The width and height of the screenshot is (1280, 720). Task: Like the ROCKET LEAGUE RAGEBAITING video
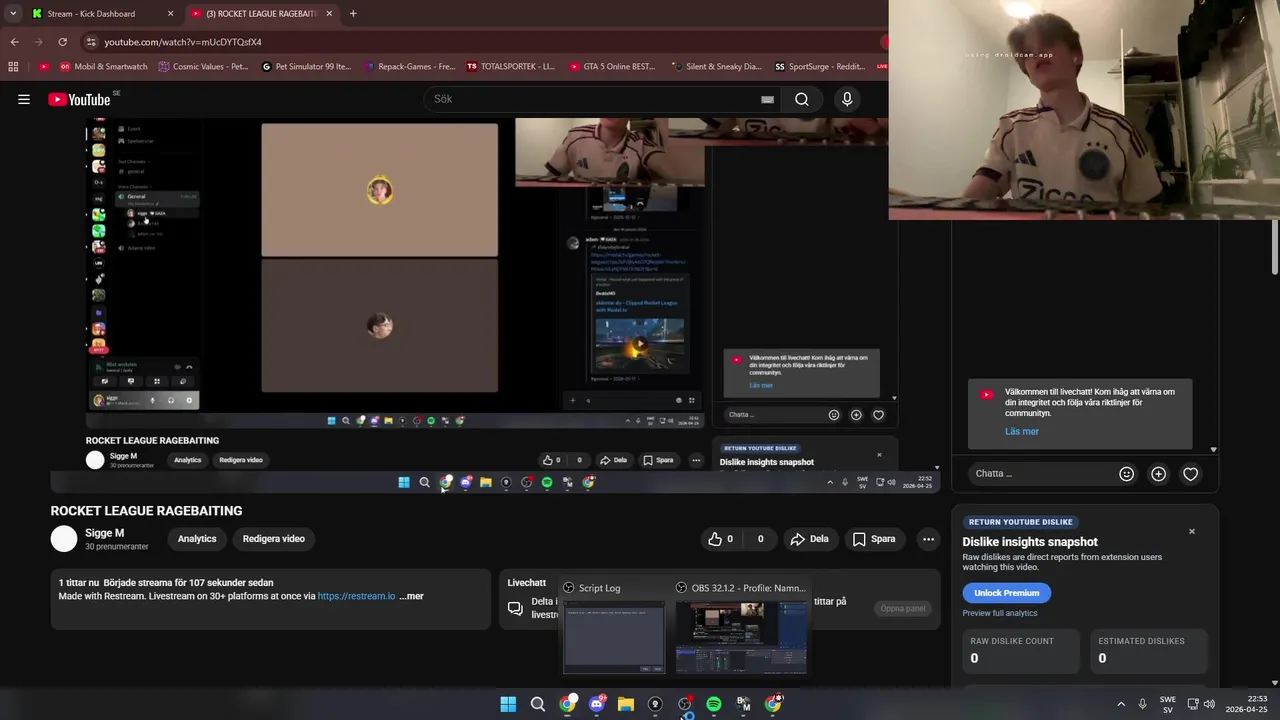coord(721,539)
